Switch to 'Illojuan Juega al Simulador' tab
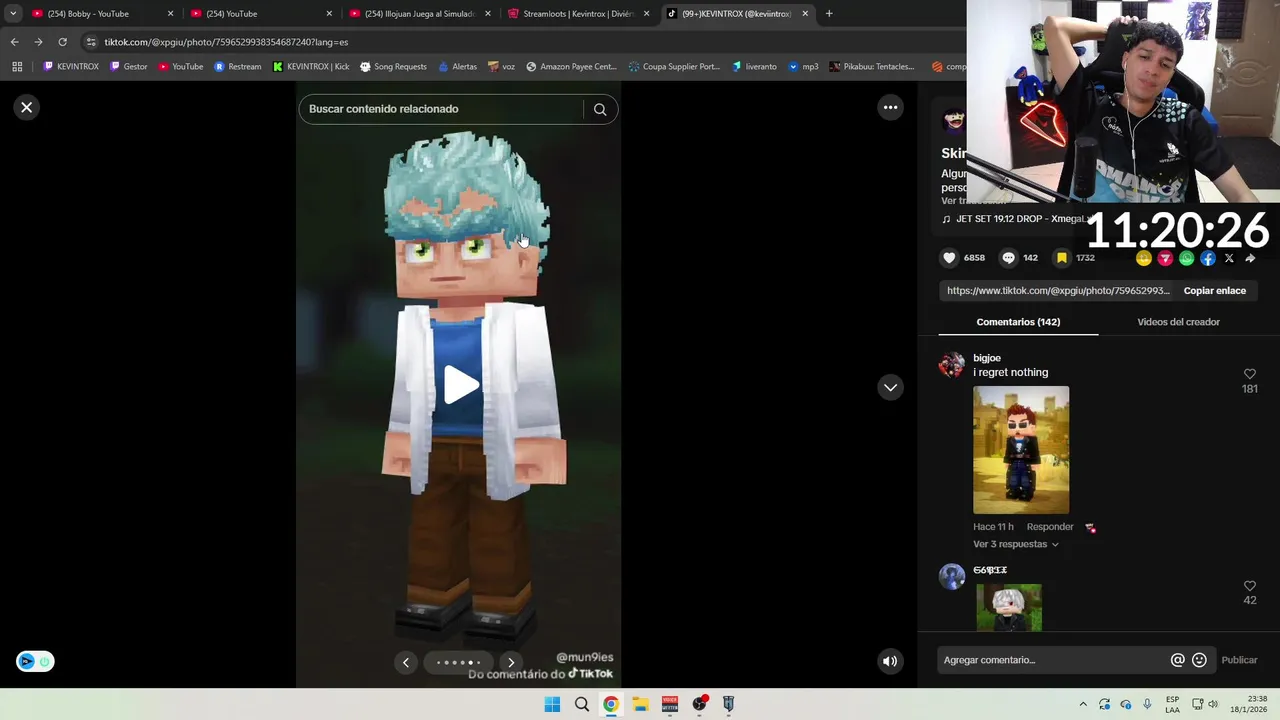This screenshot has width=1280, height=720. tap(419, 14)
